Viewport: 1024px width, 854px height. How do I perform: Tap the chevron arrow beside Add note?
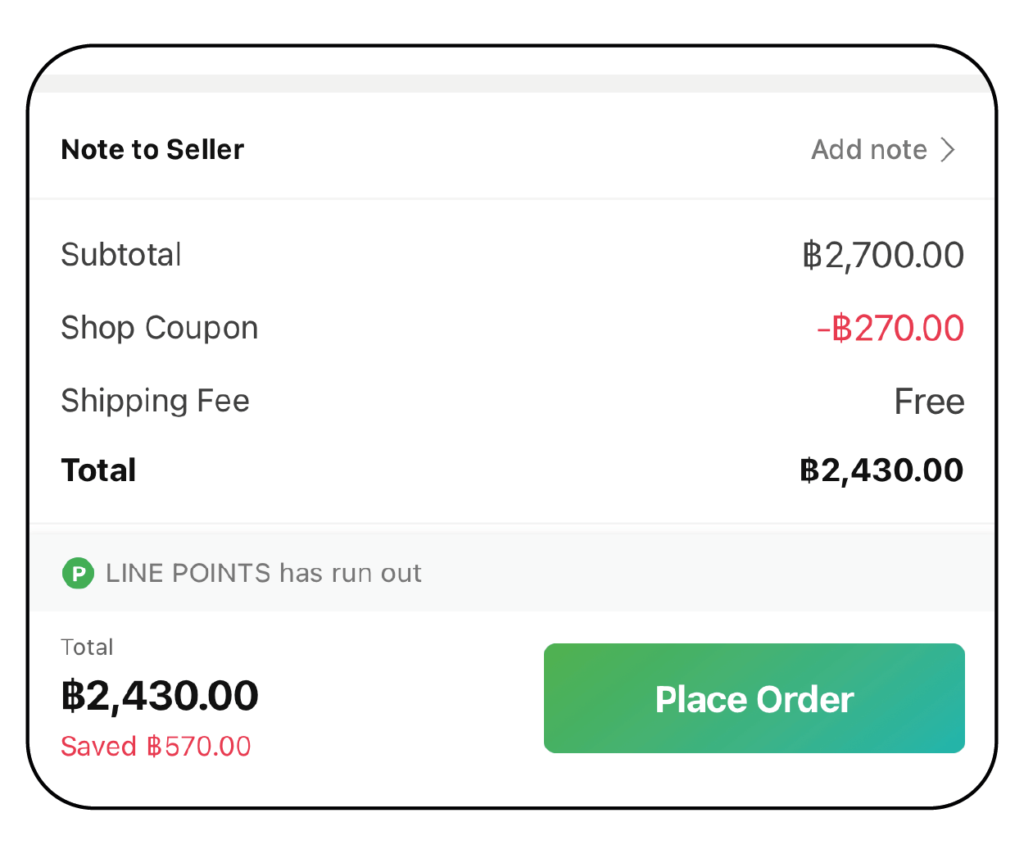pyautogui.click(x=948, y=150)
